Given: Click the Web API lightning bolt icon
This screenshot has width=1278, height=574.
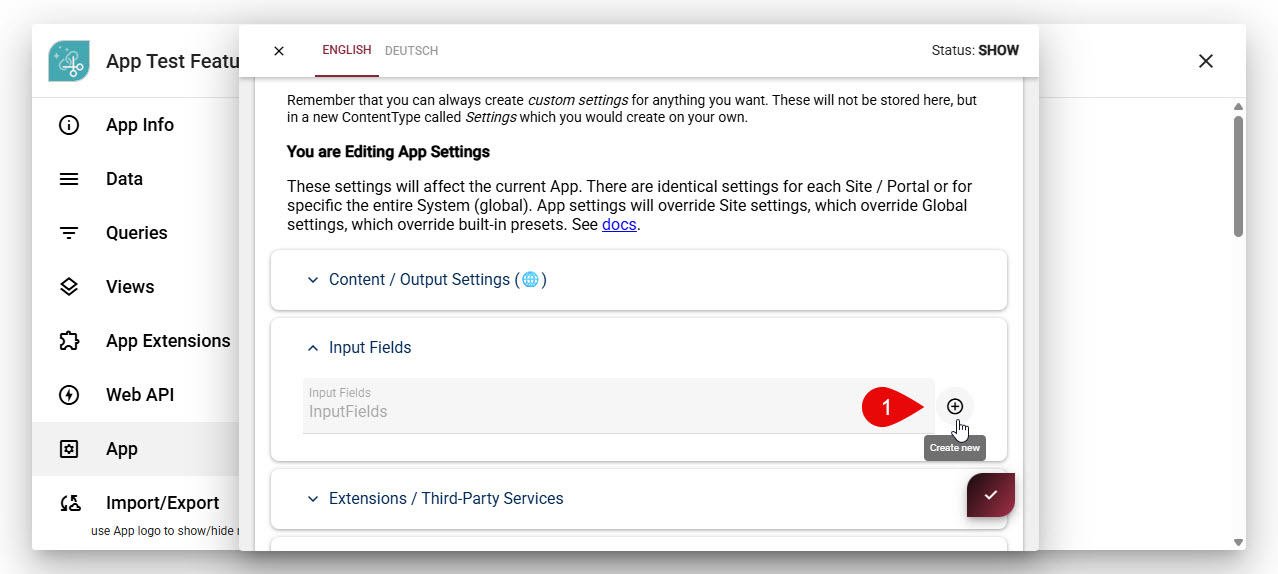Looking at the screenshot, I should tap(69, 395).
